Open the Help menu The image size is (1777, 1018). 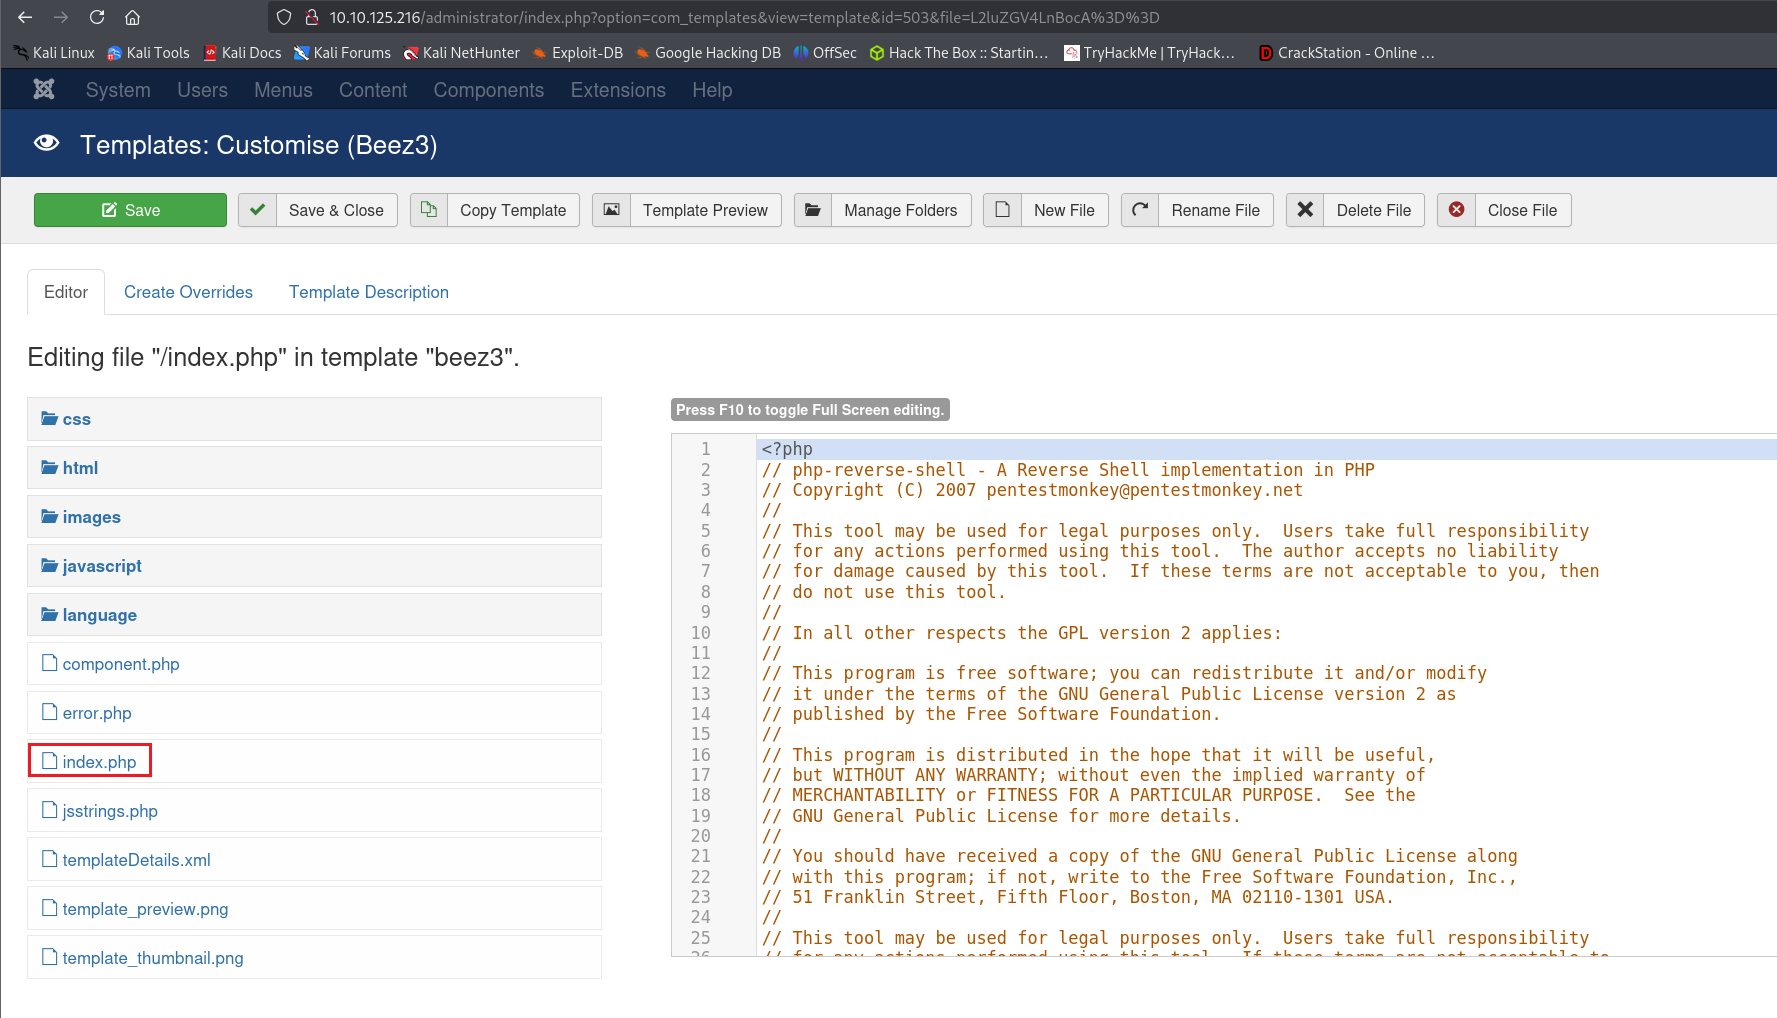(x=712, y=90)
